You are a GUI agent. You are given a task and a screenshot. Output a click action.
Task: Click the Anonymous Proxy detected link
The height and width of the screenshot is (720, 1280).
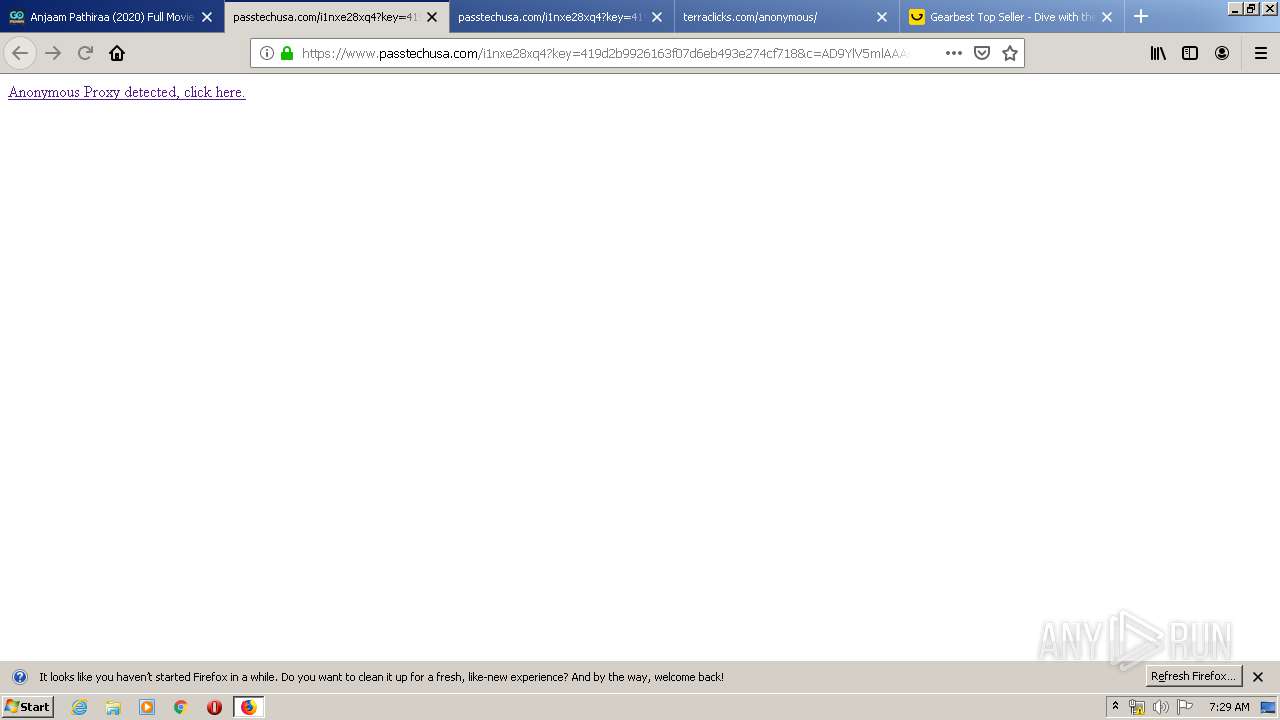point(127,92)
